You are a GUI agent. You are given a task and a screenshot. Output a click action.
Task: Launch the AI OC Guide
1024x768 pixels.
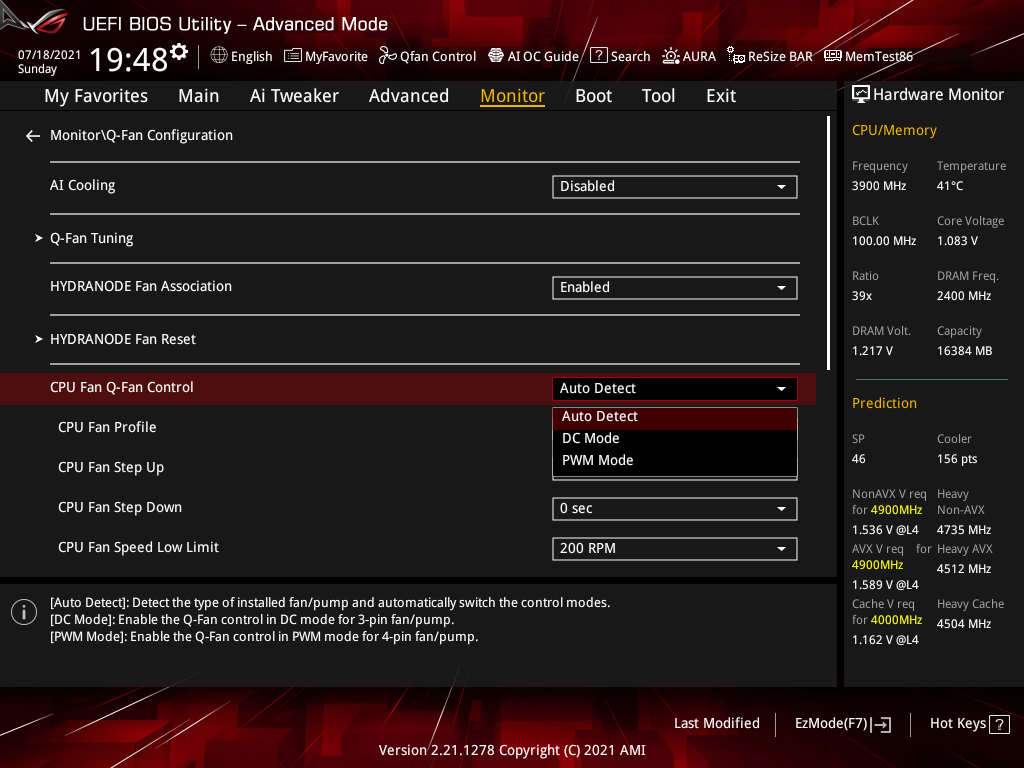click(533, 56)
